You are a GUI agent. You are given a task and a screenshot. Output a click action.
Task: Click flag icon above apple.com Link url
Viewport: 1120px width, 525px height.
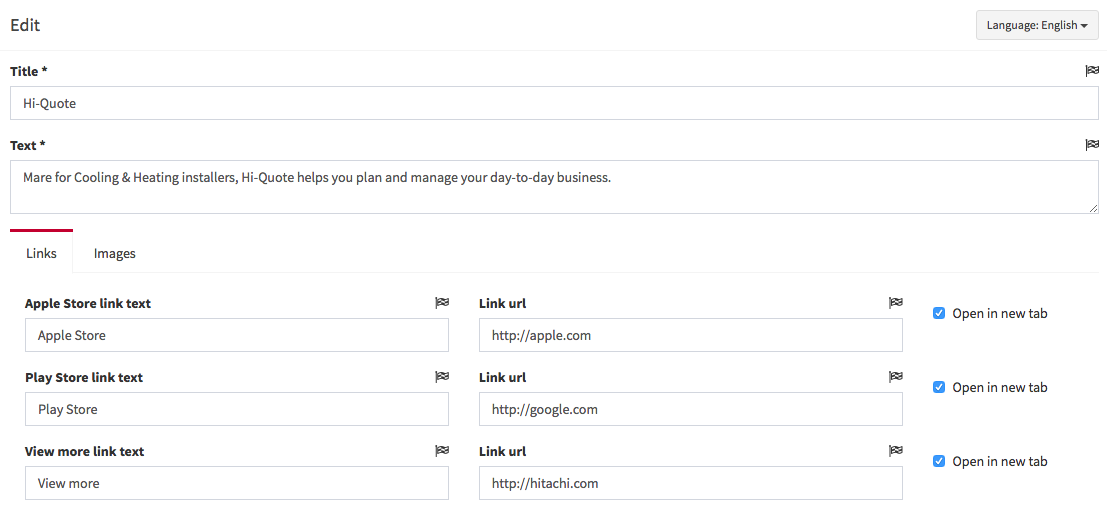896,303
